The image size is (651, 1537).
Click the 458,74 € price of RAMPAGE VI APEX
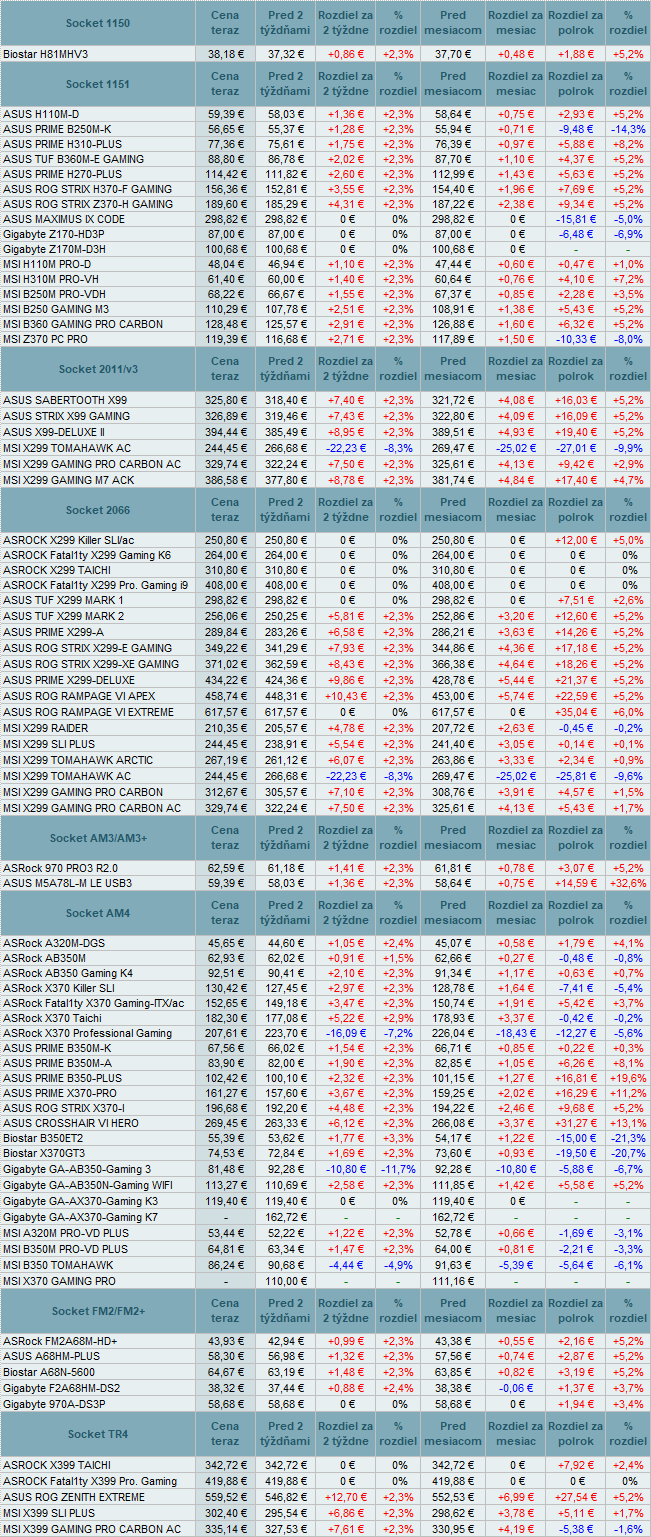[225, 695]
